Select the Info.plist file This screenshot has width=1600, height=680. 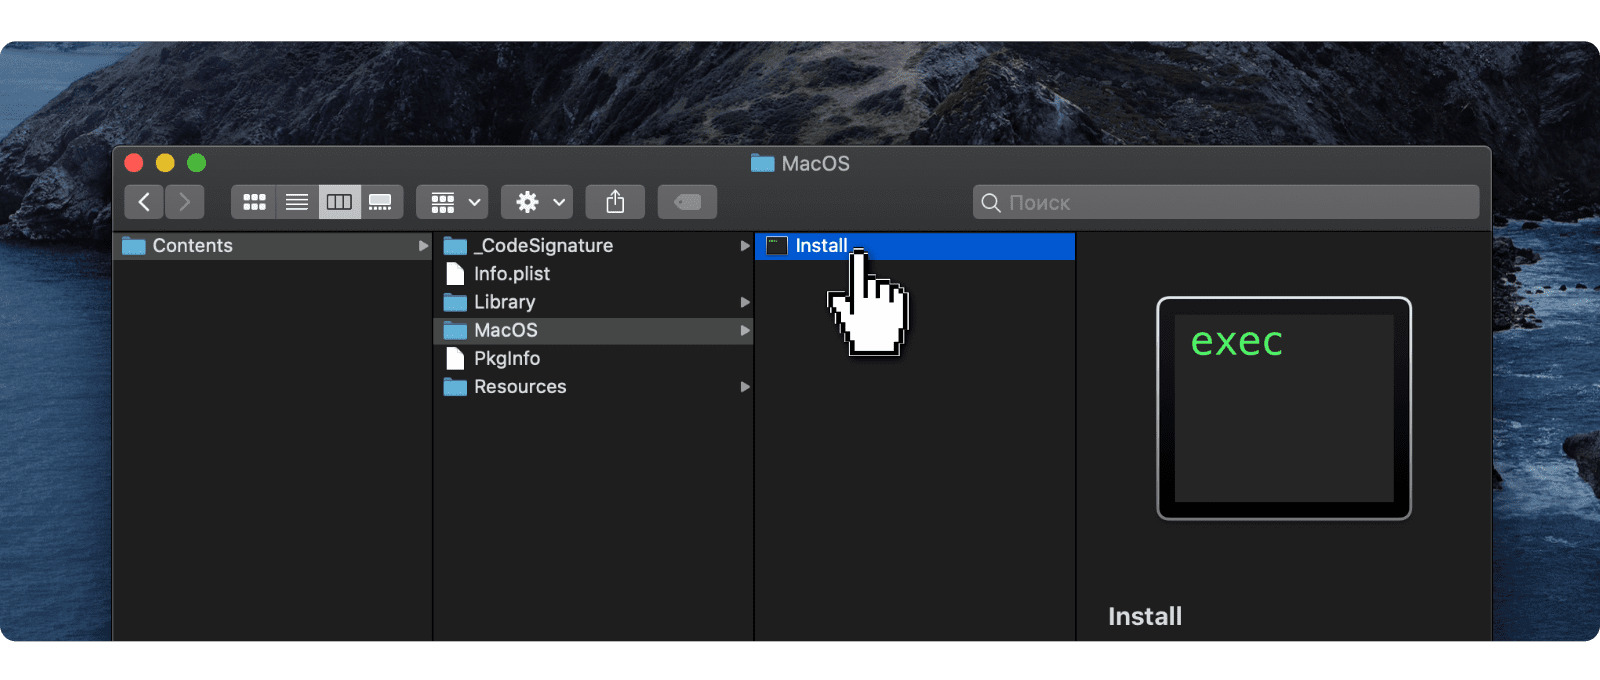pyautogui.click(x=511, y=274)
